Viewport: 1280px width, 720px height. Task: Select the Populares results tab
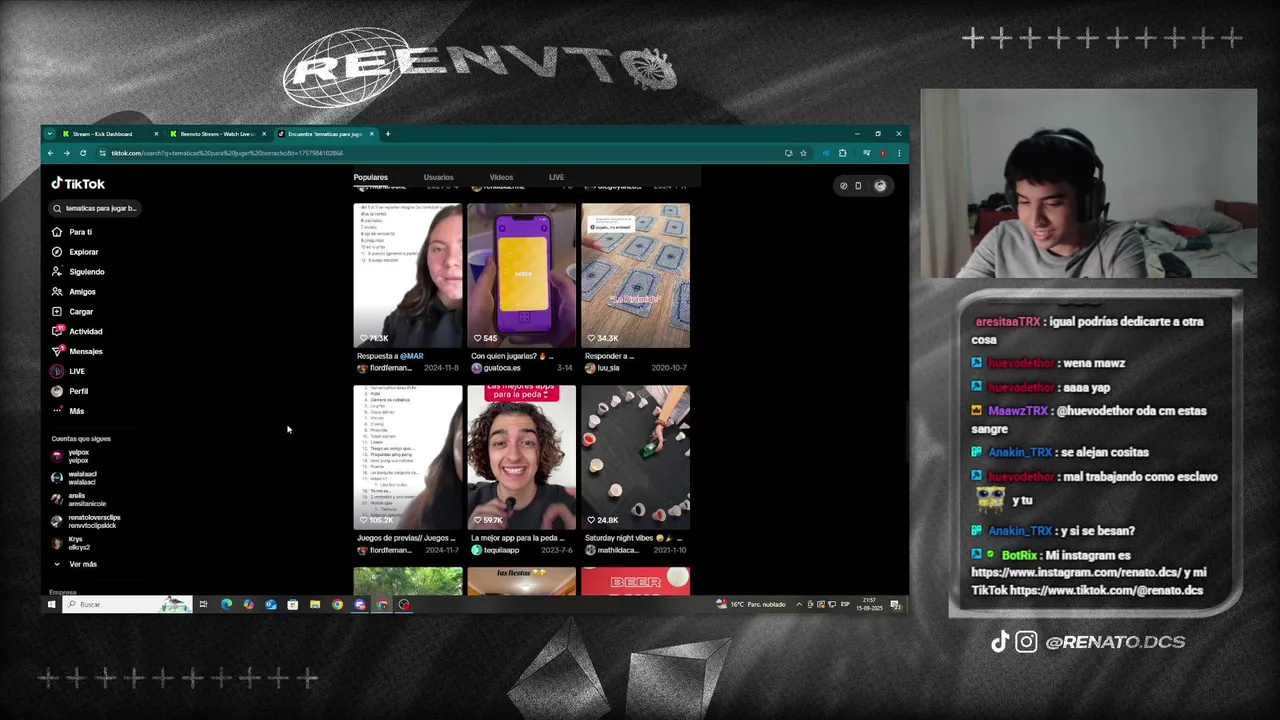tap(370, 177)
